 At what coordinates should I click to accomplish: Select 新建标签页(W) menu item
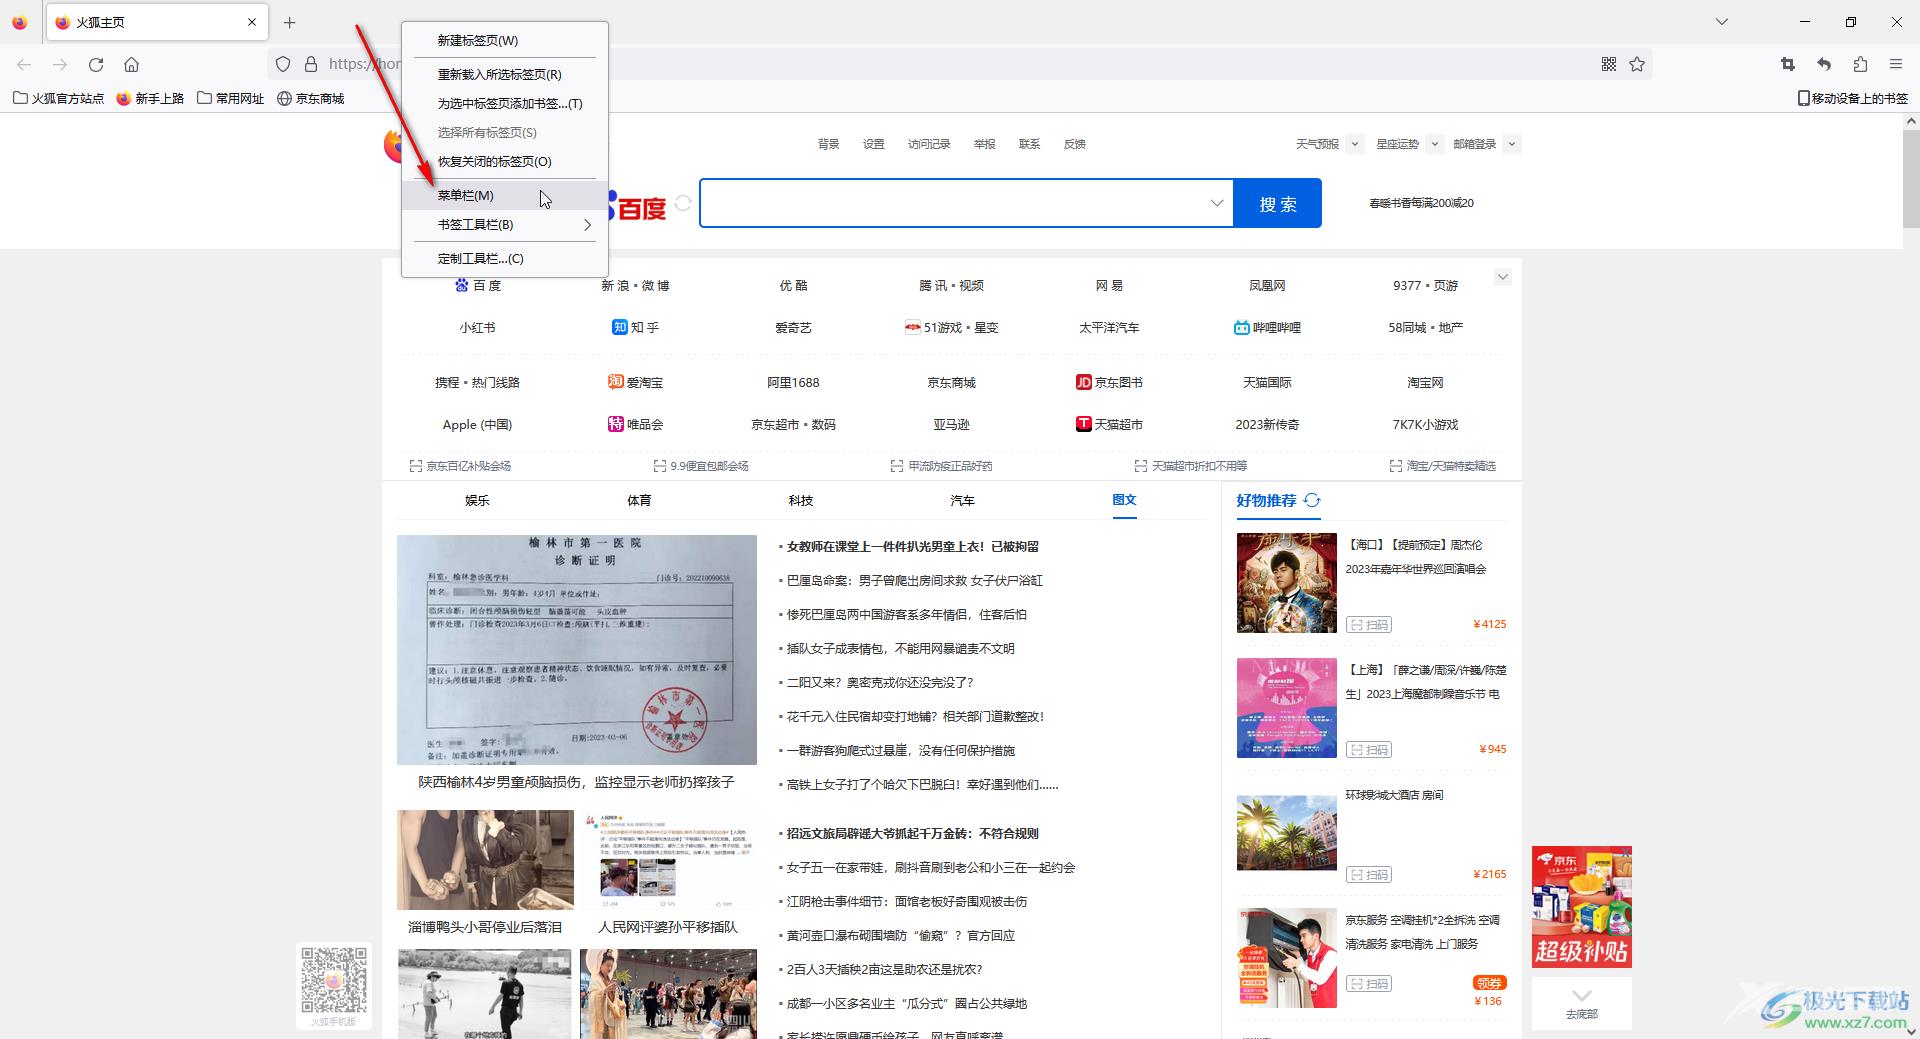(505, 40)
